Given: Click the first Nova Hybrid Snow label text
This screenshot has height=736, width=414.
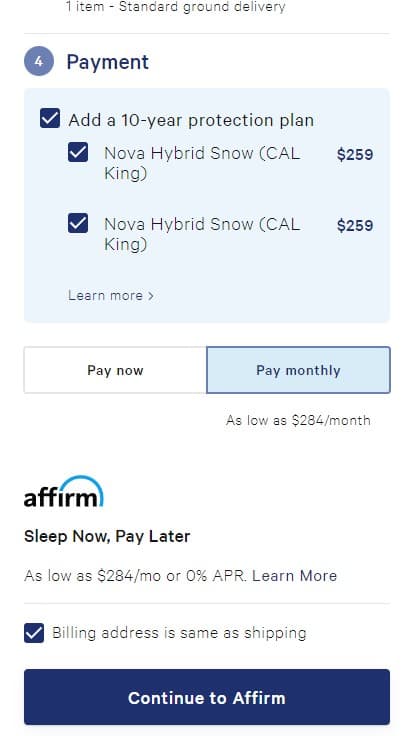Looking at the screenshot, I should click(x=202, y=163).
